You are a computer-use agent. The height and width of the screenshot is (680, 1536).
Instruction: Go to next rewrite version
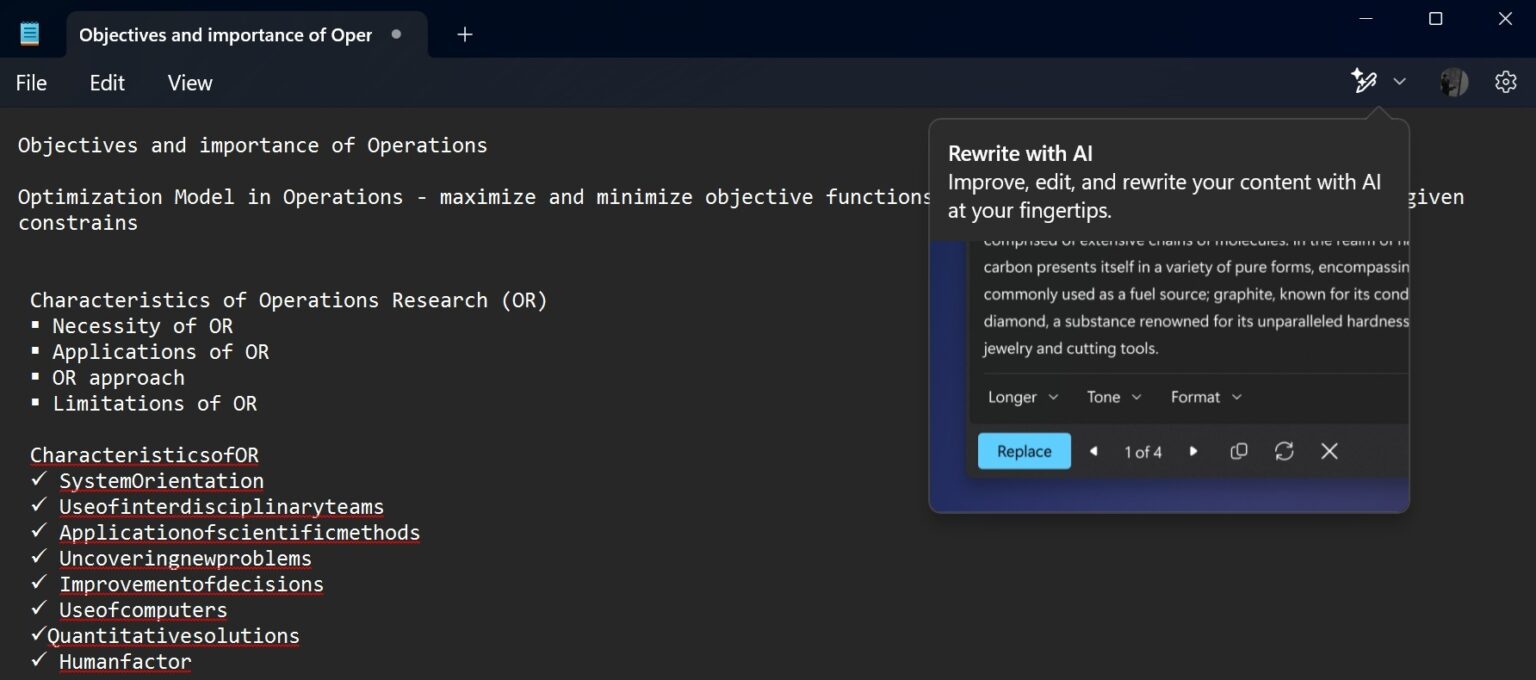(x=1193, y=451)
